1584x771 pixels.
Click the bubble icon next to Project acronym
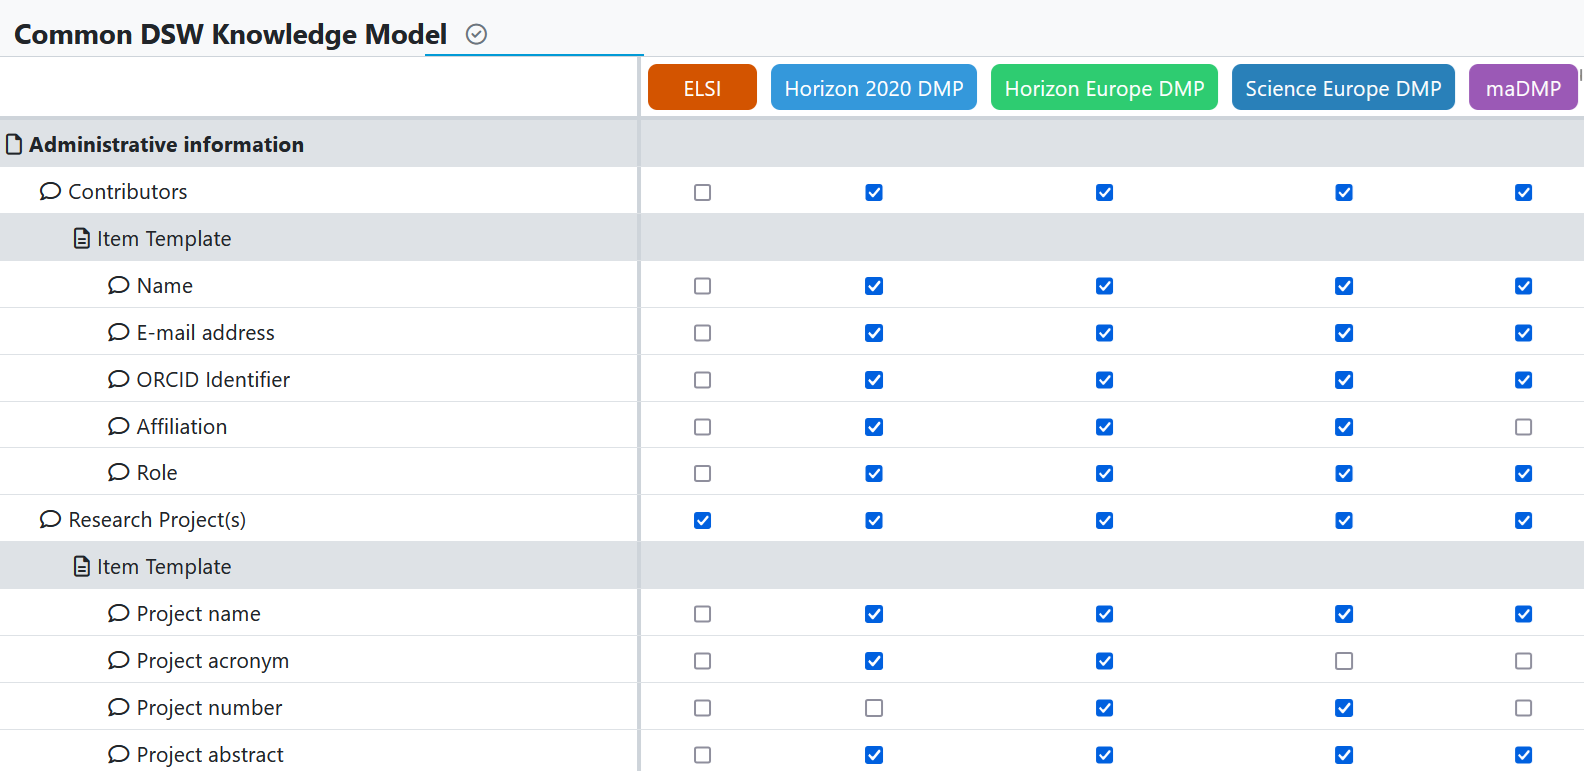119,660
